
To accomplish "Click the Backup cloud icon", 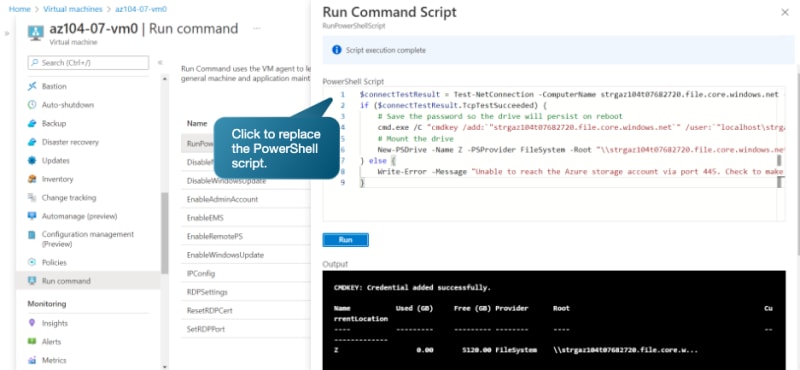I will (x=32, y=124).
